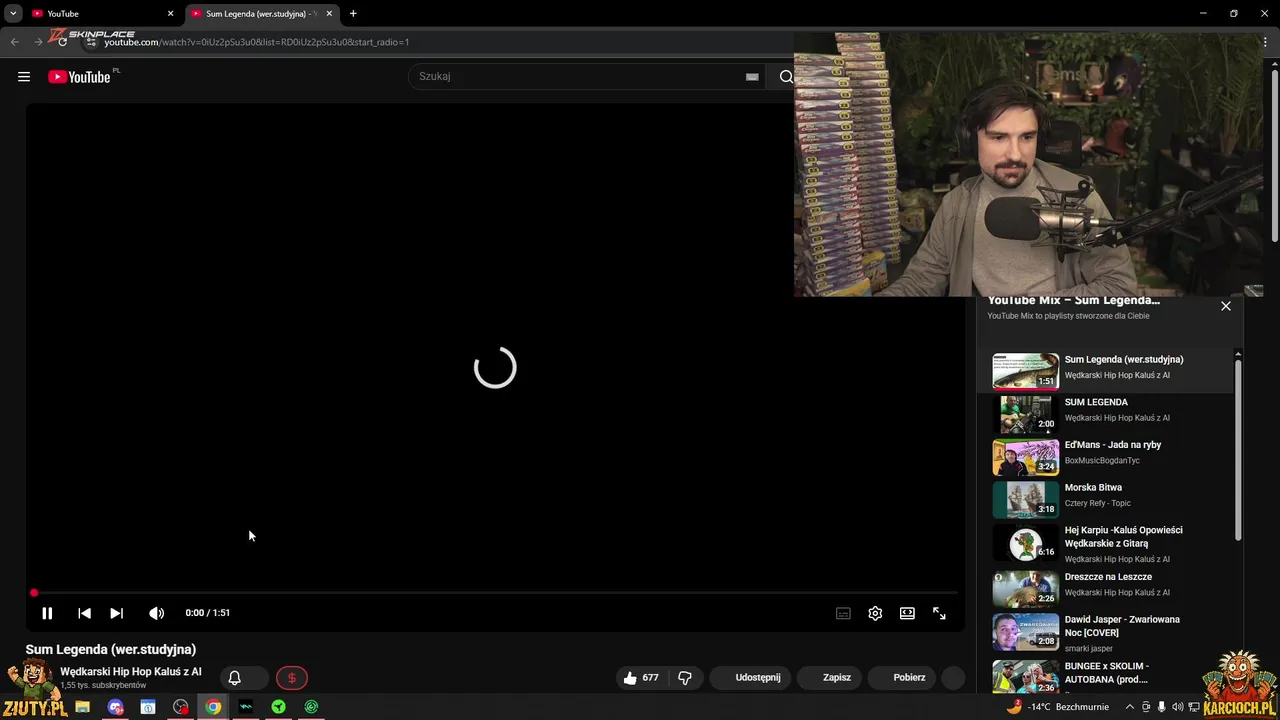Open the YouTube hamburger guide menu

[x=24, y=77]
